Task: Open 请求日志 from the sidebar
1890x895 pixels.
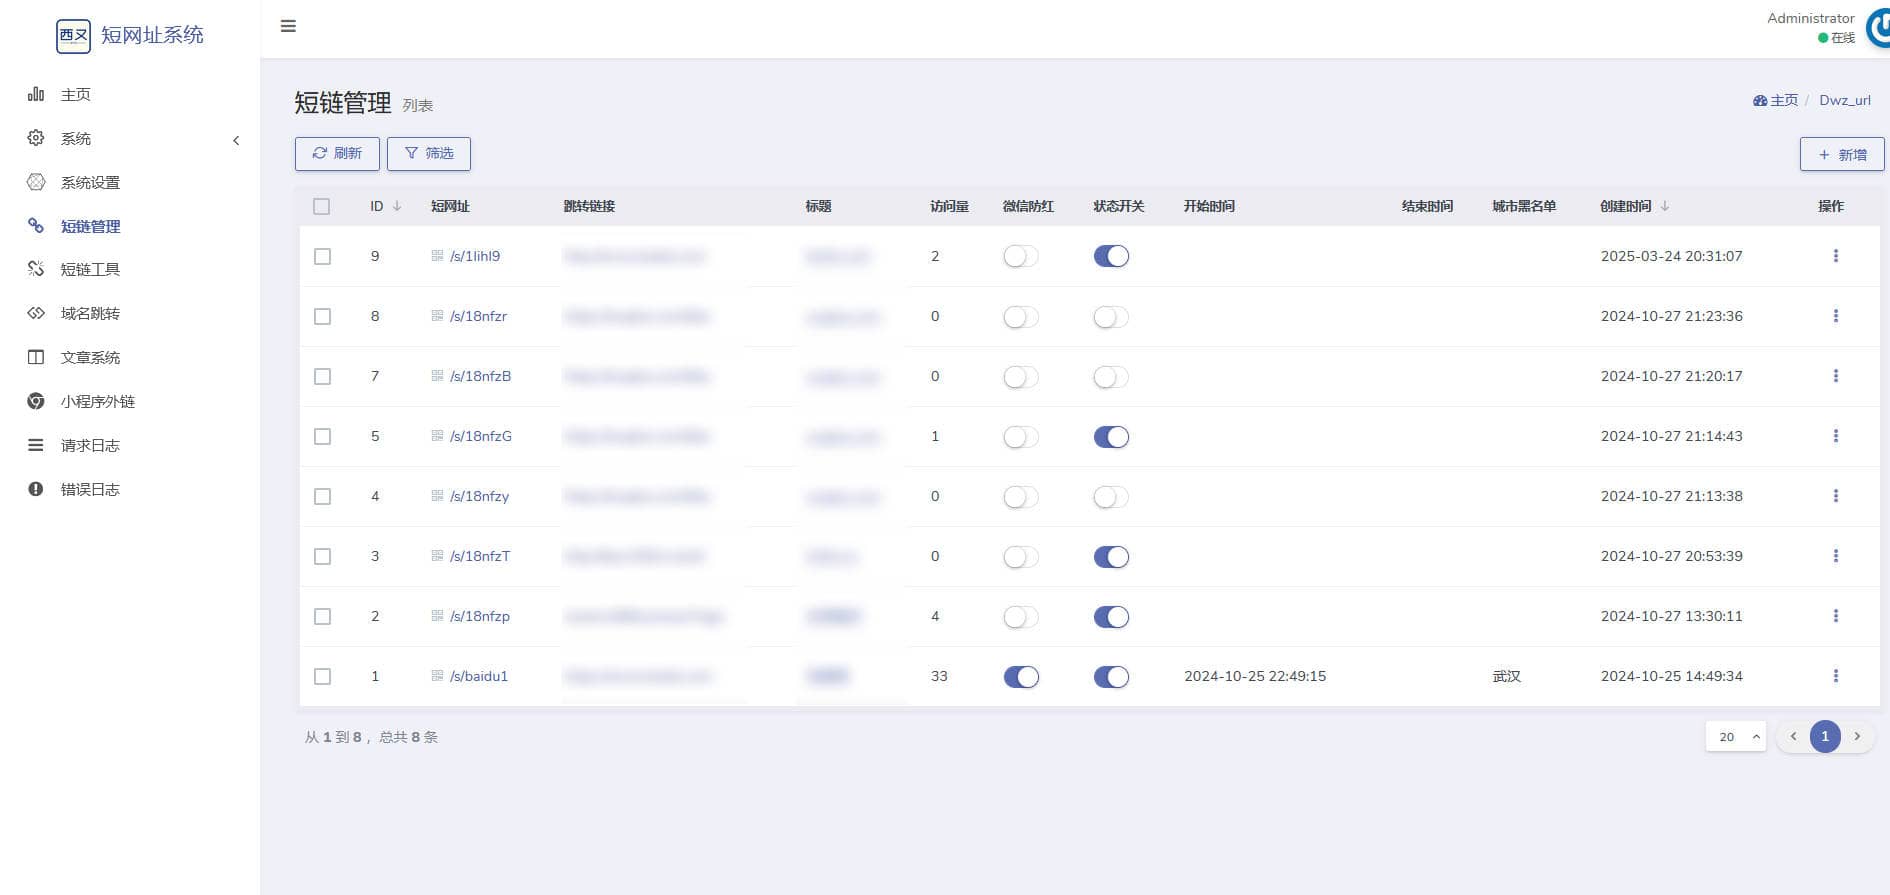Action: (90, 445)
